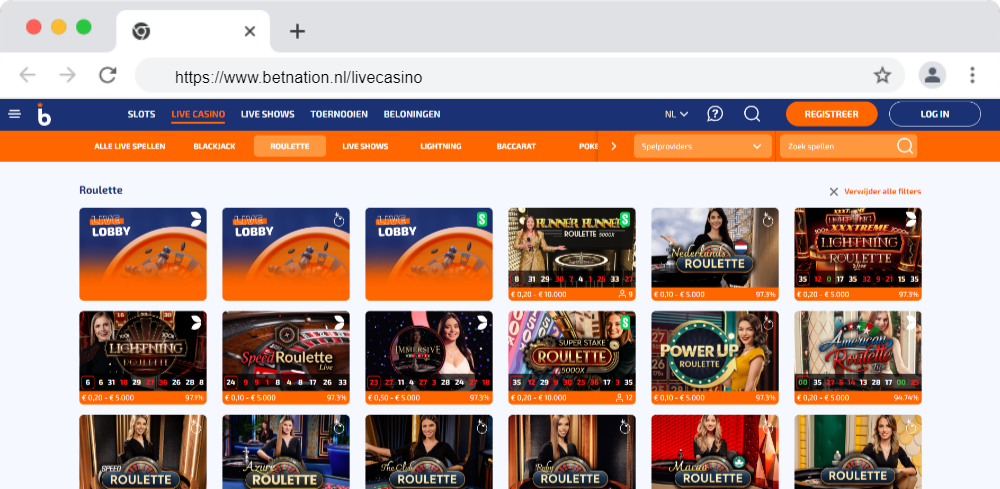
Task: Click provider badge on Speed Roulette Live tile
Action: click(x=339, y=323)
